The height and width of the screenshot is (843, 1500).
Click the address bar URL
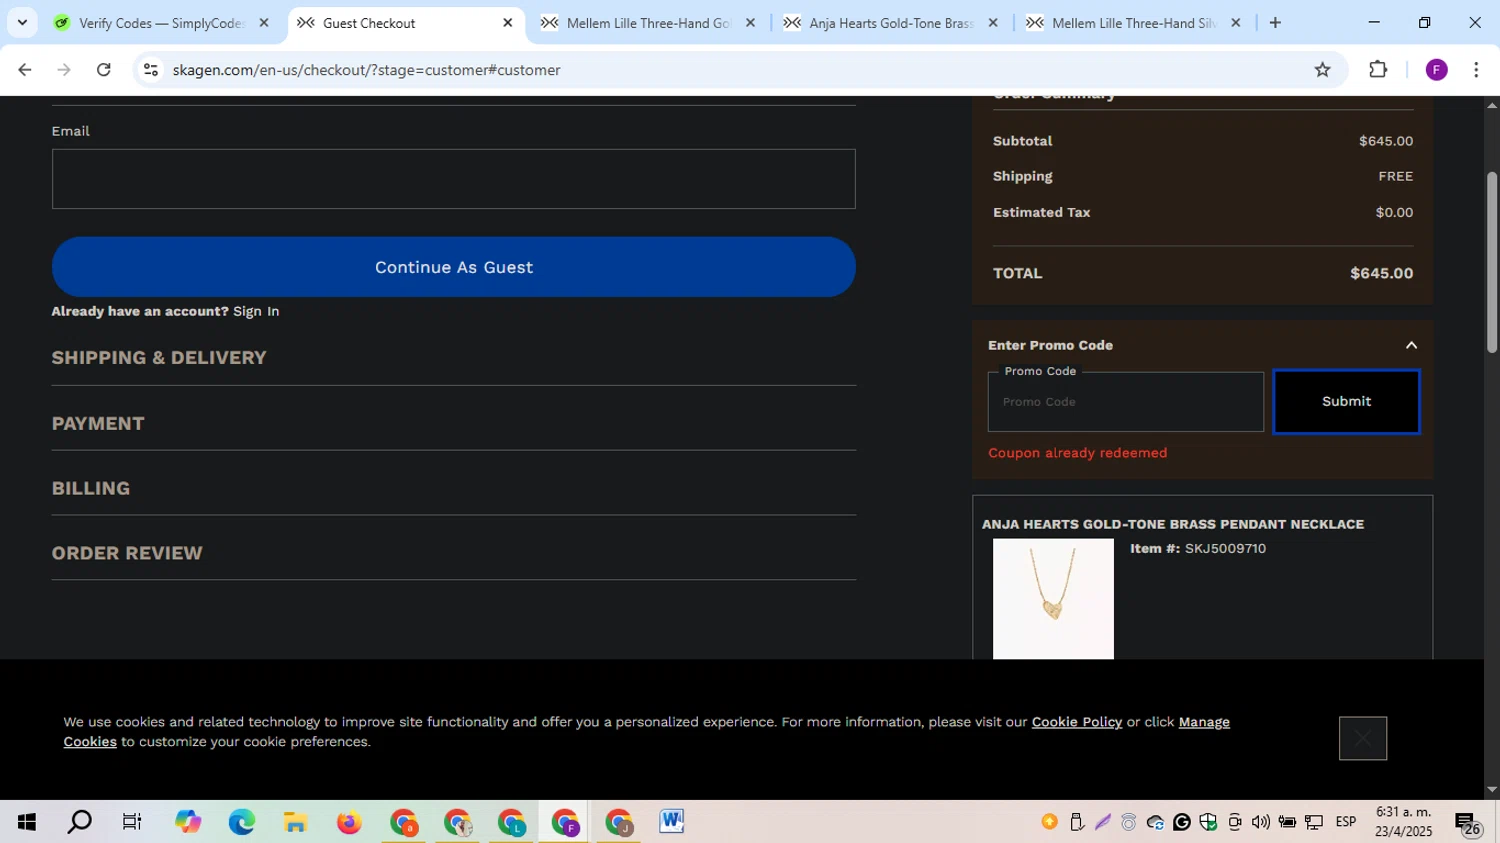366,70
